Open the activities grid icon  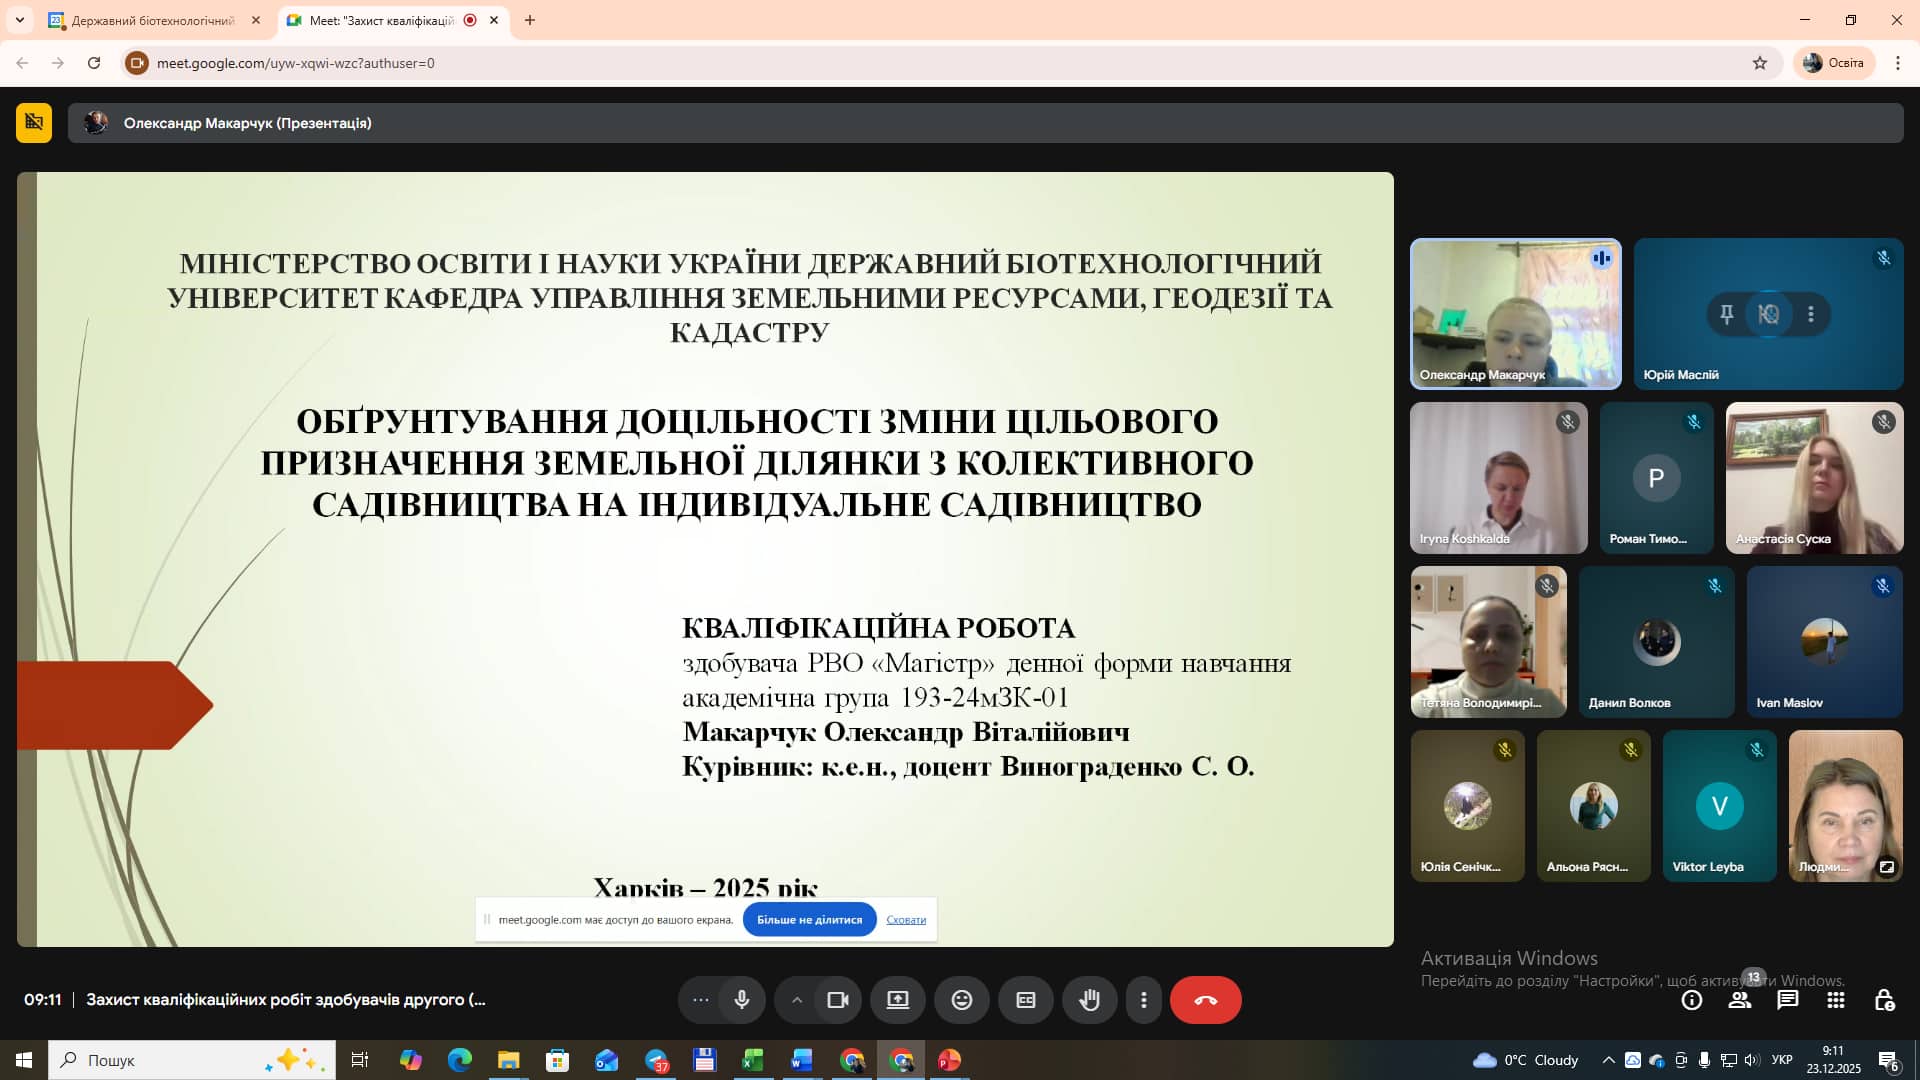(1835, 1000)
